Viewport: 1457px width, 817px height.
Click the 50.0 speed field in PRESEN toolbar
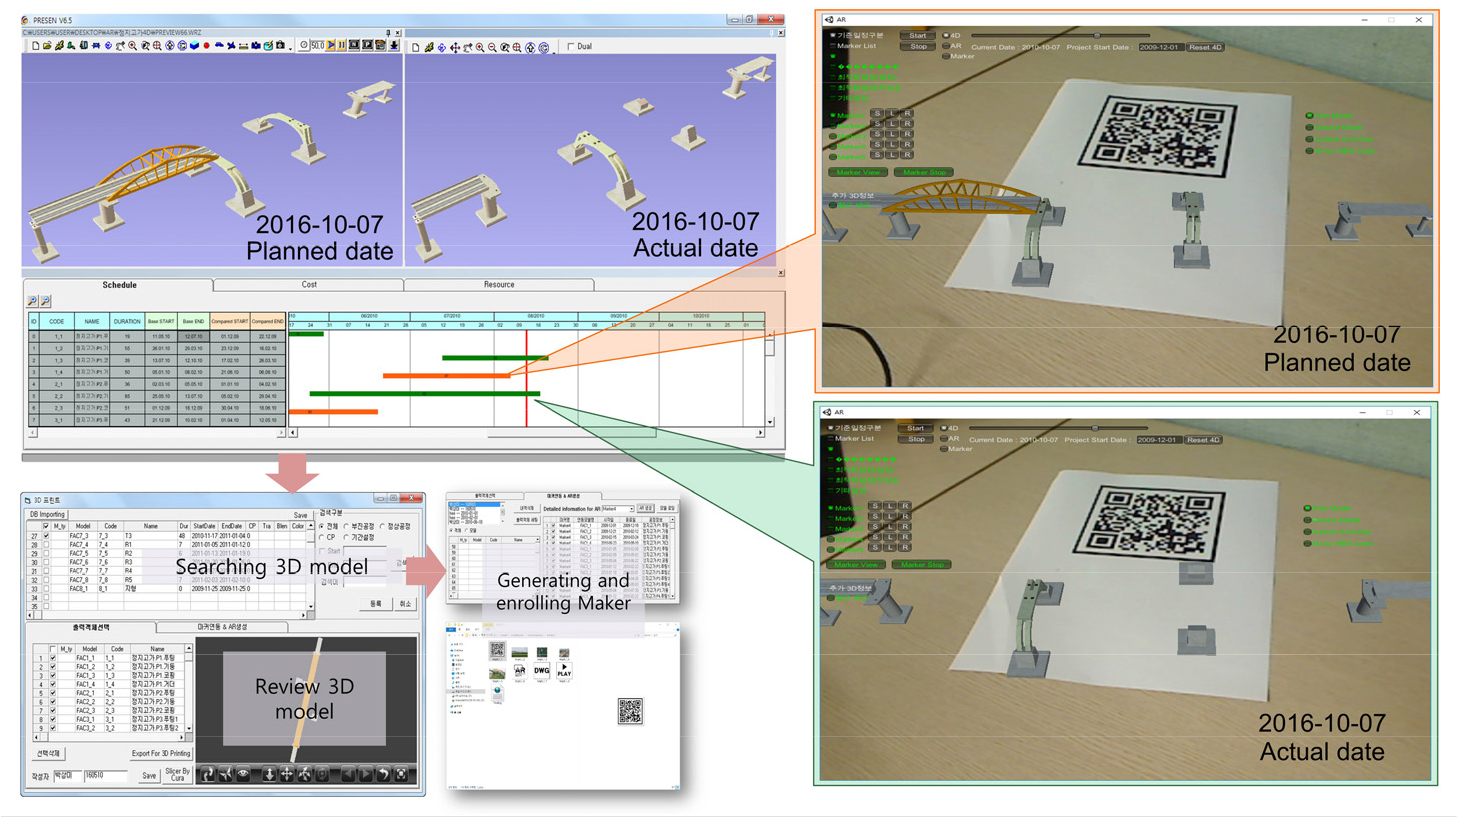(317, 46)
